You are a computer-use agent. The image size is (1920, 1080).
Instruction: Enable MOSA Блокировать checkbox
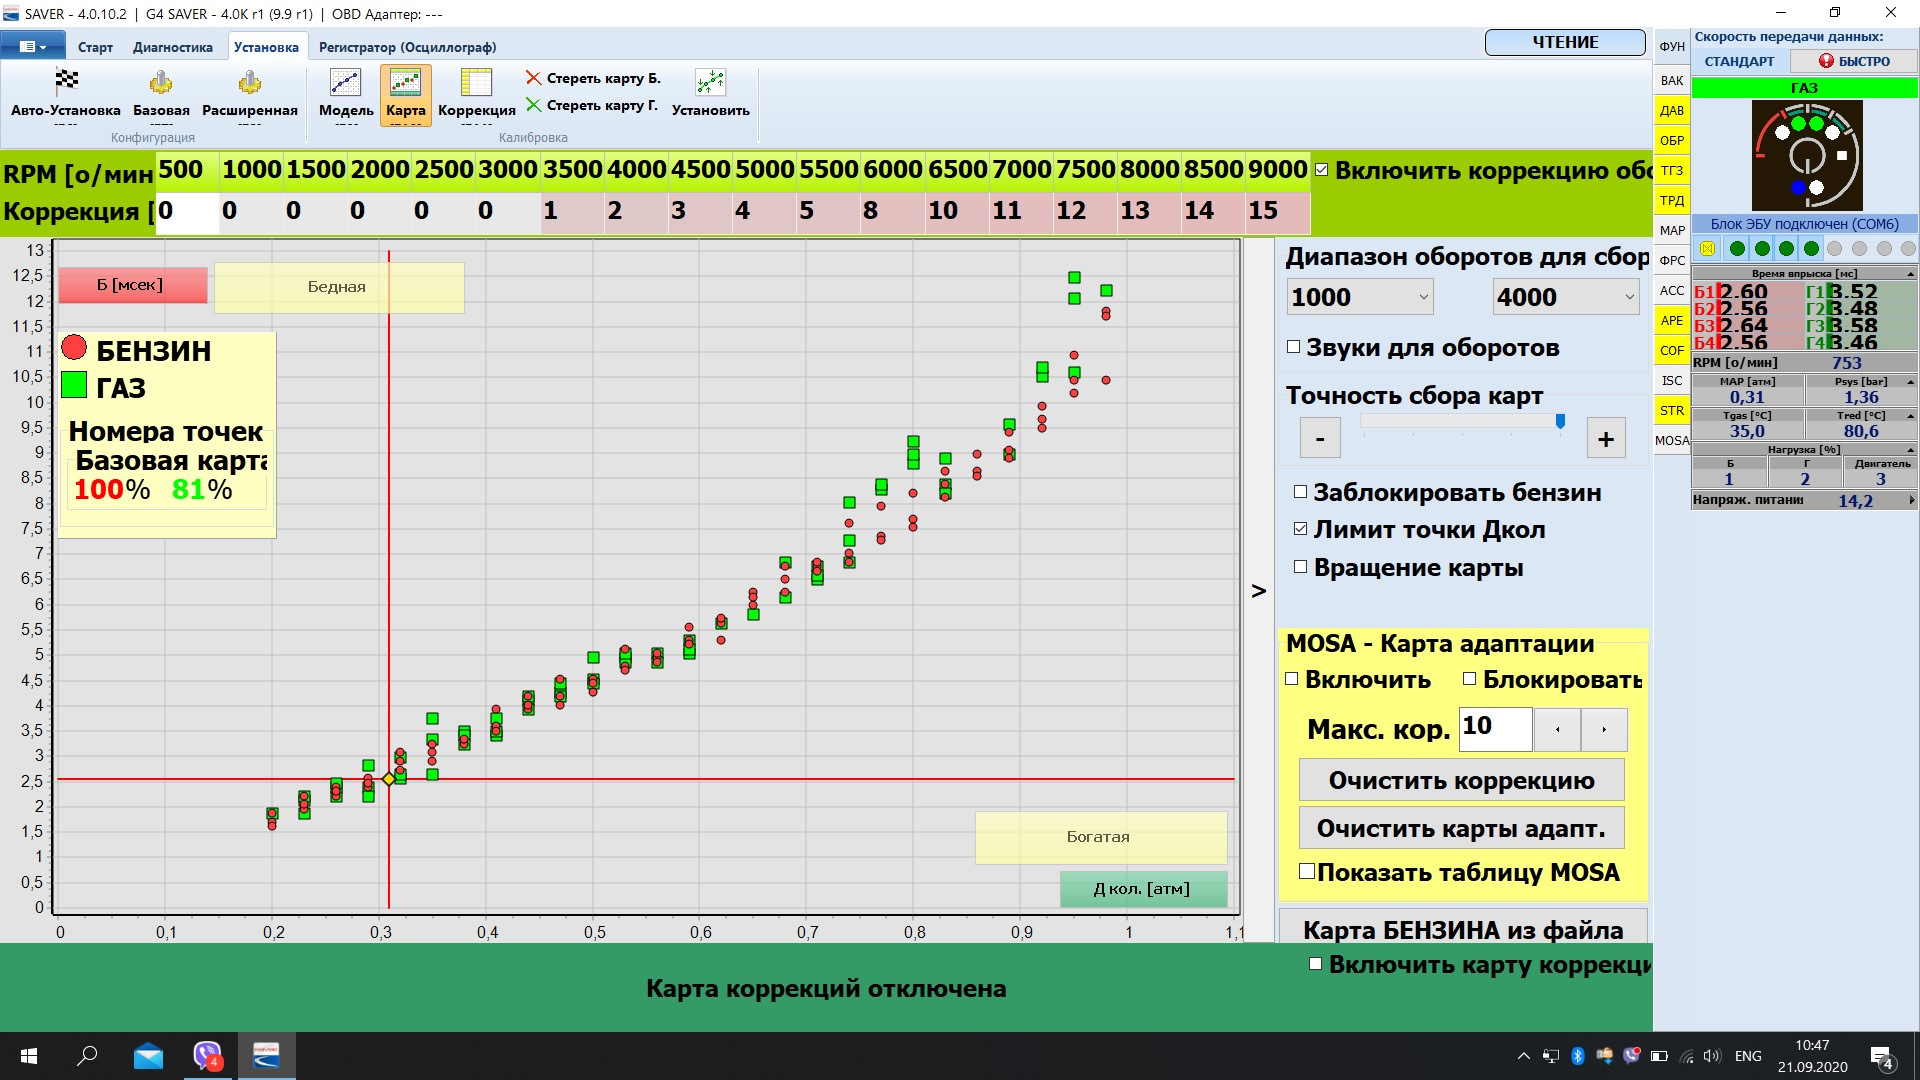(x=1469, y=679)
